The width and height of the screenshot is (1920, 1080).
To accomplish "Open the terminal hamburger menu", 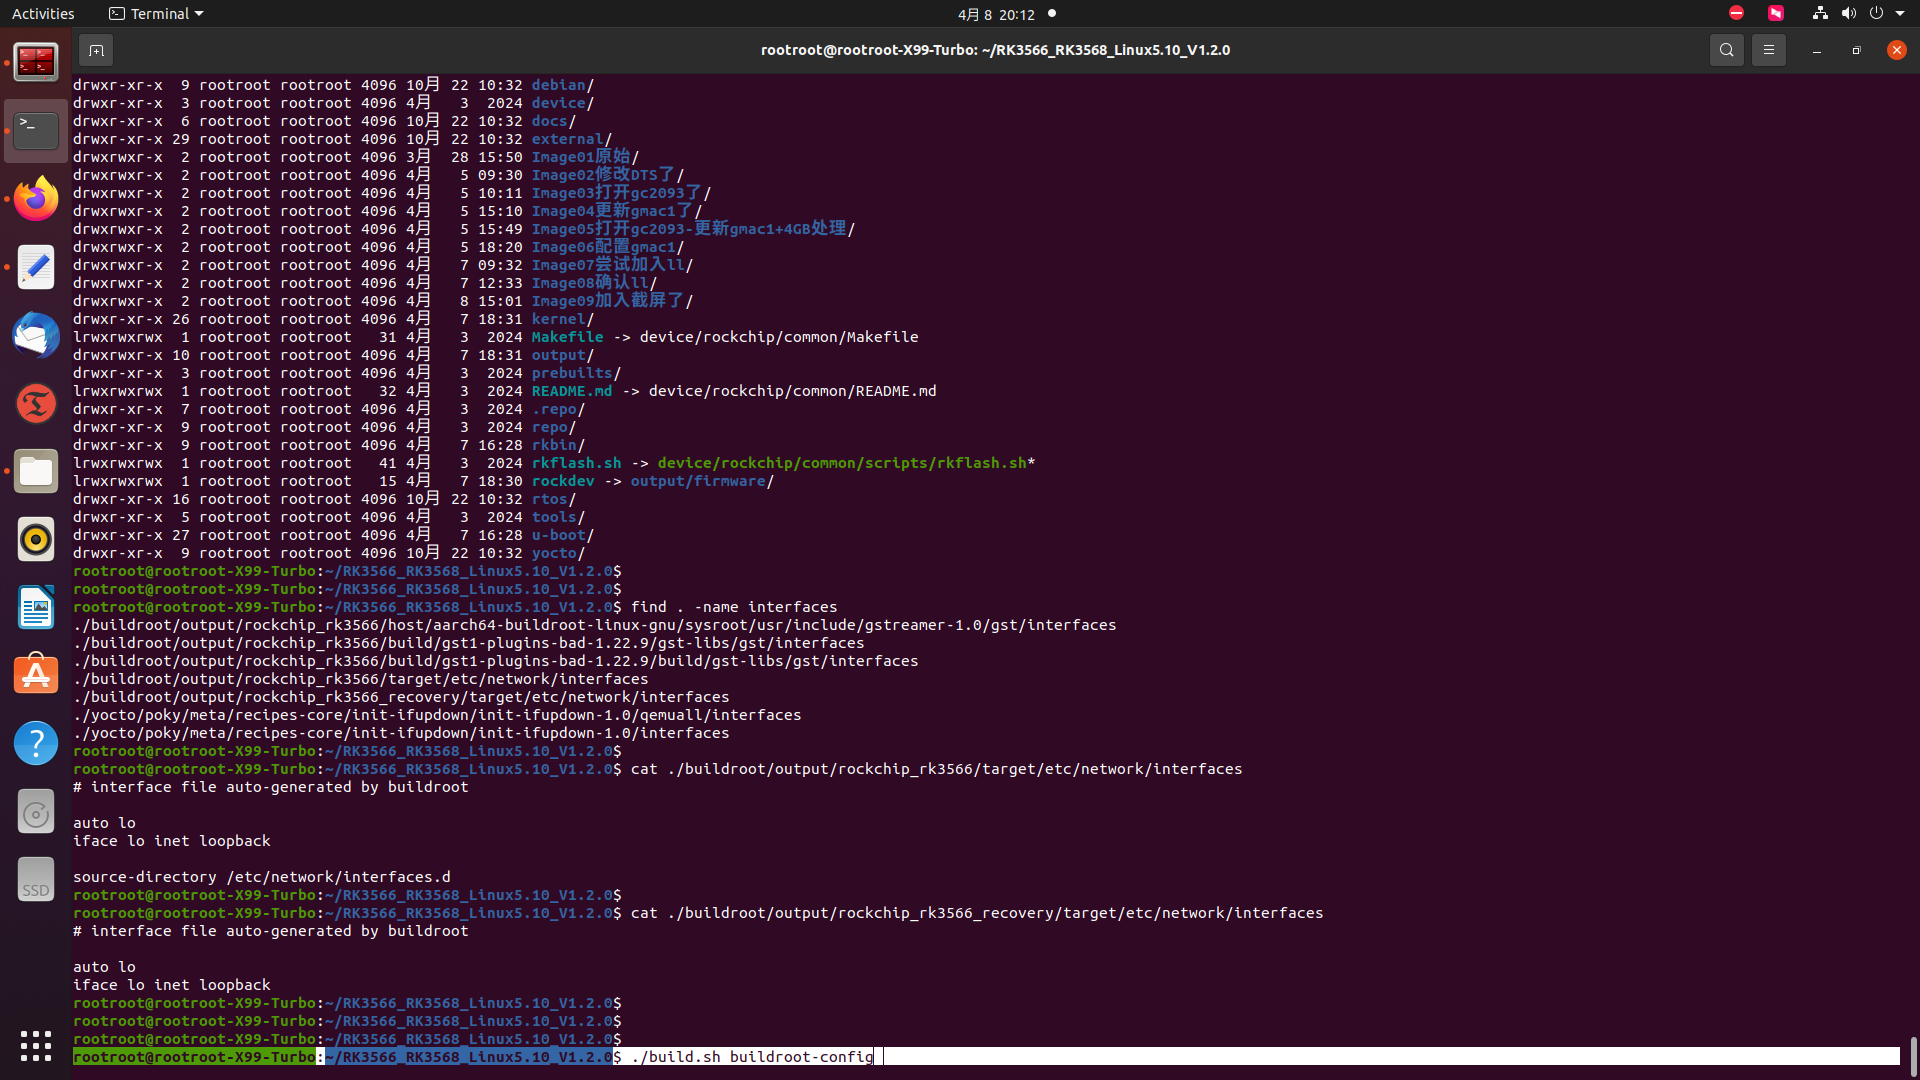I will coord(1768,50).
